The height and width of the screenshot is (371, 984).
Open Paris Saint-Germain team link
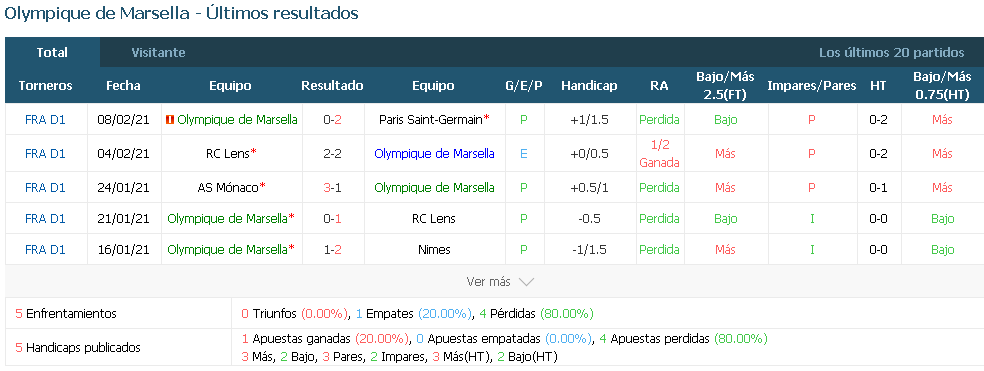(430, 119)
